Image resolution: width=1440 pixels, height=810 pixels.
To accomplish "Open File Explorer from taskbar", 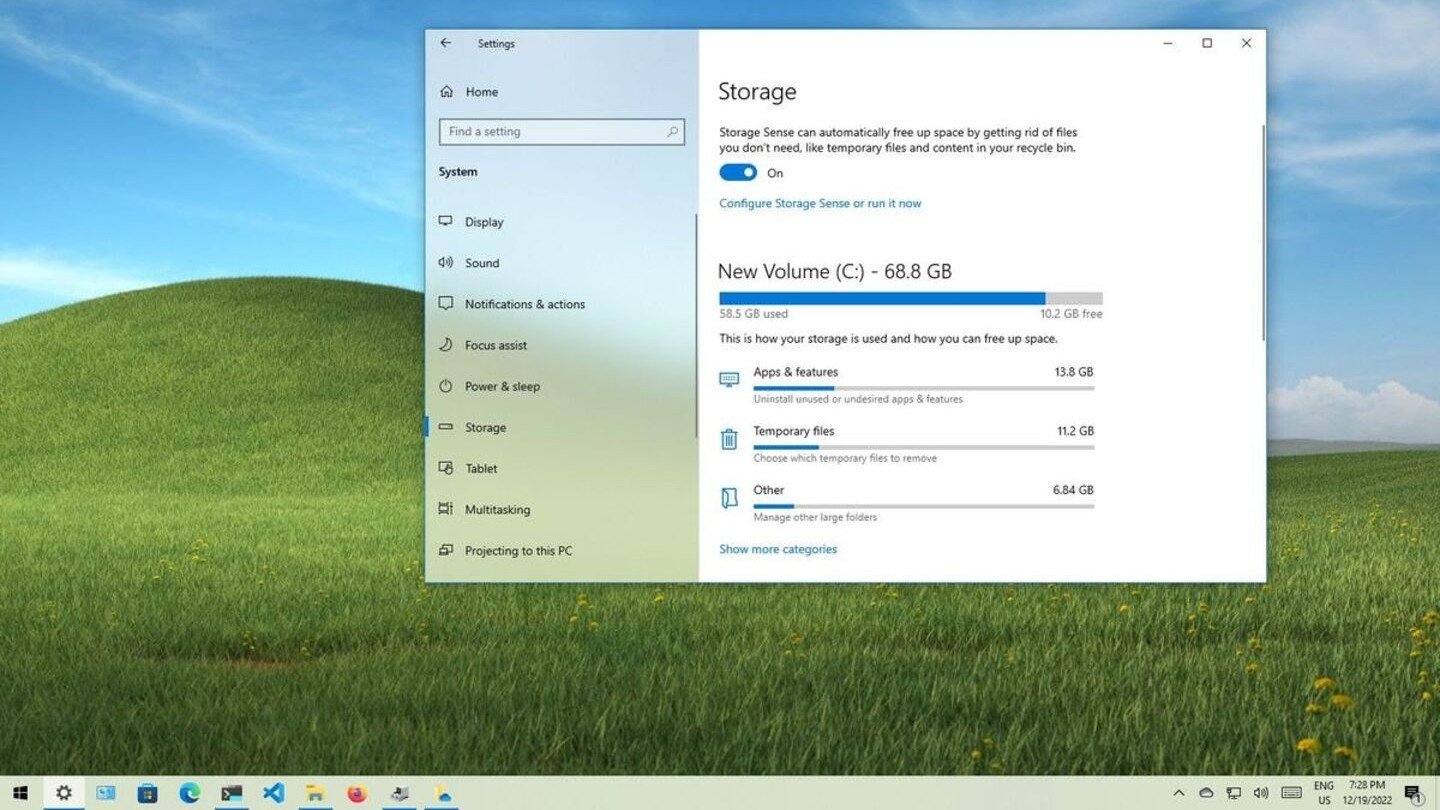I will click(x=315, y=793).
